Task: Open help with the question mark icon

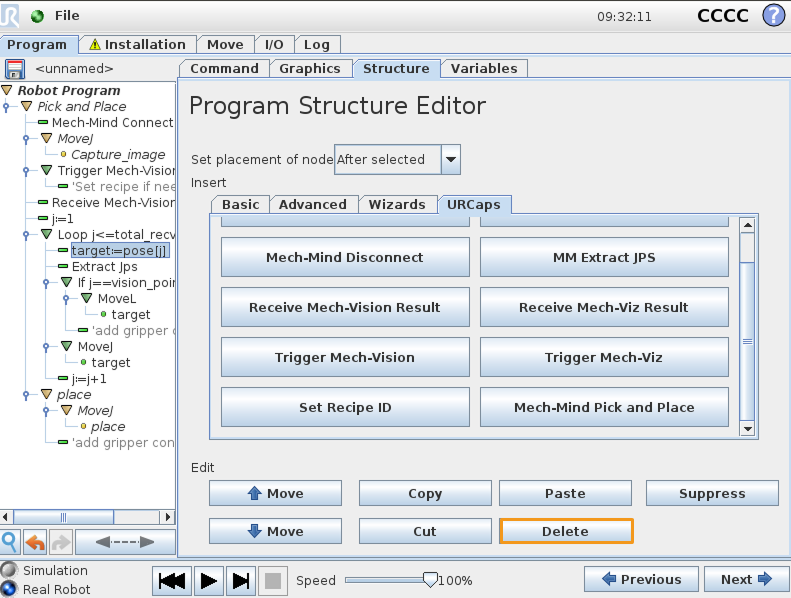Action: 773,16
